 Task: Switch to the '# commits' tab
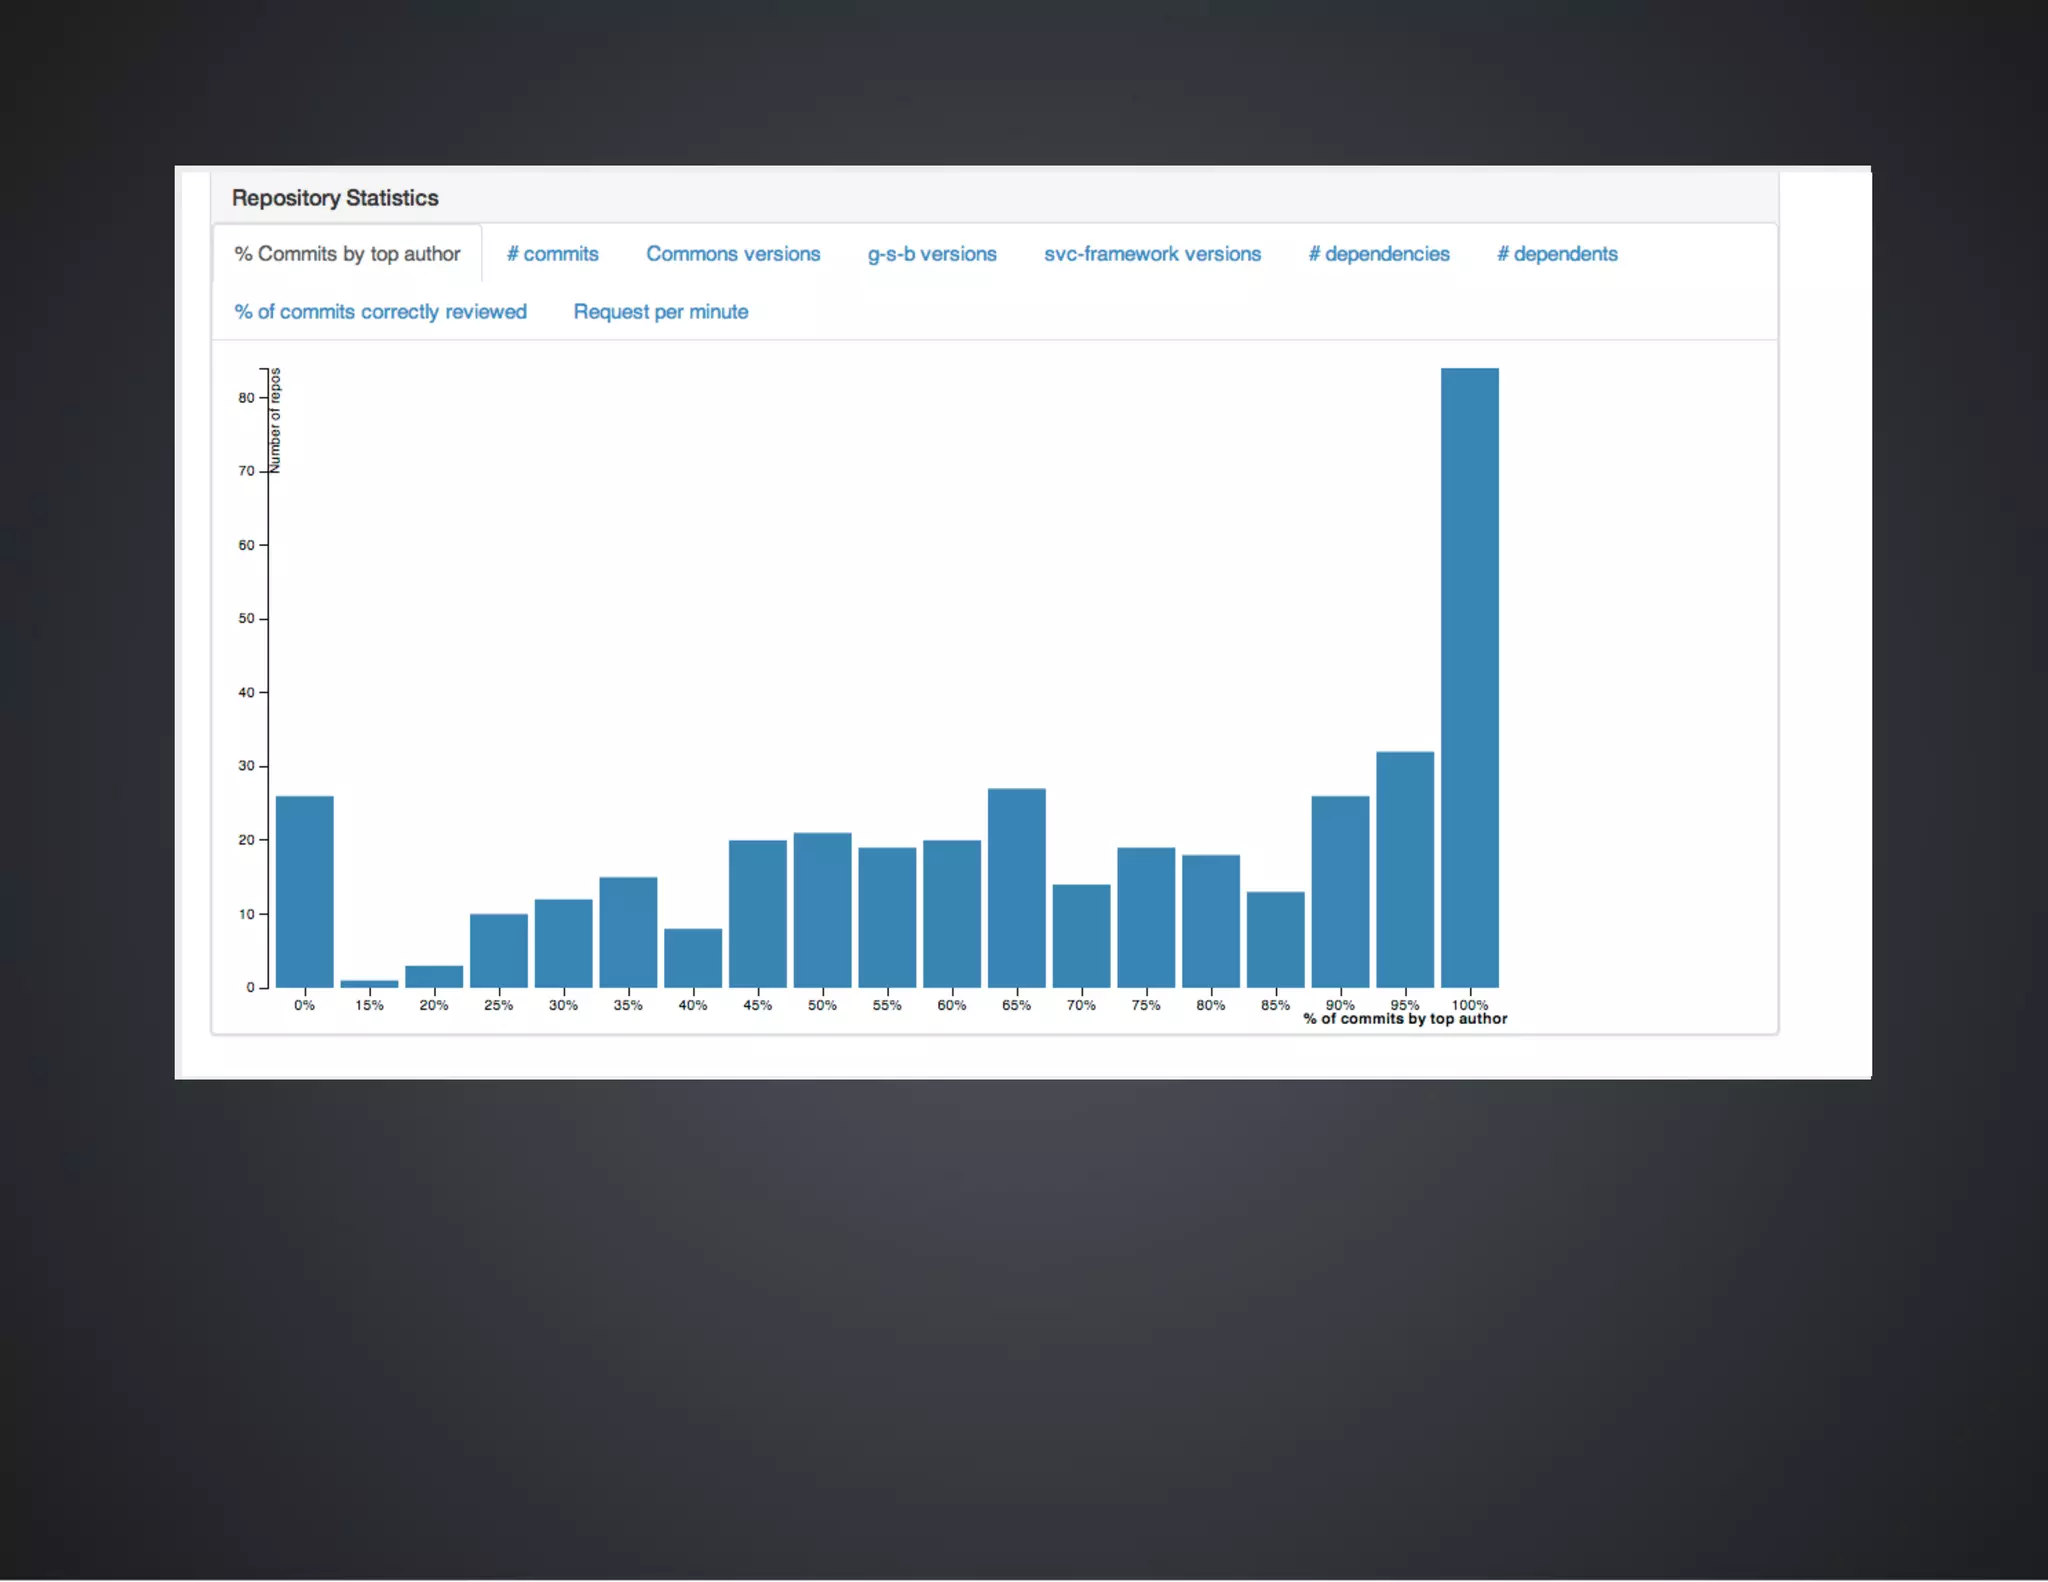pos(552,254)
